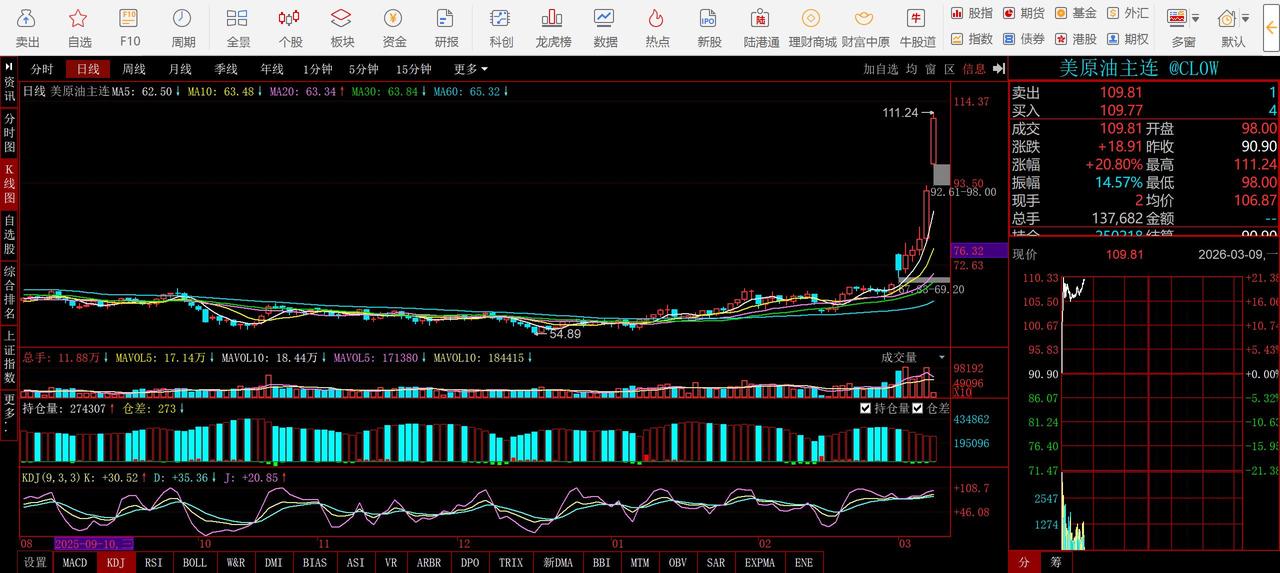Open 分时图 in left sidebar
1280x573 pixels.
pos(9,132)
